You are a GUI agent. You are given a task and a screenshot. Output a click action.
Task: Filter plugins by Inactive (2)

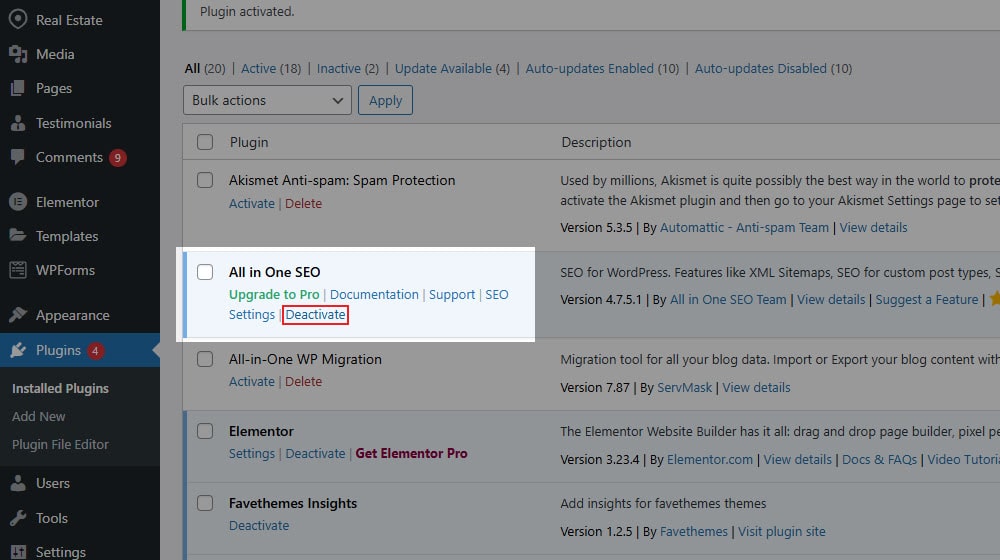348,68
